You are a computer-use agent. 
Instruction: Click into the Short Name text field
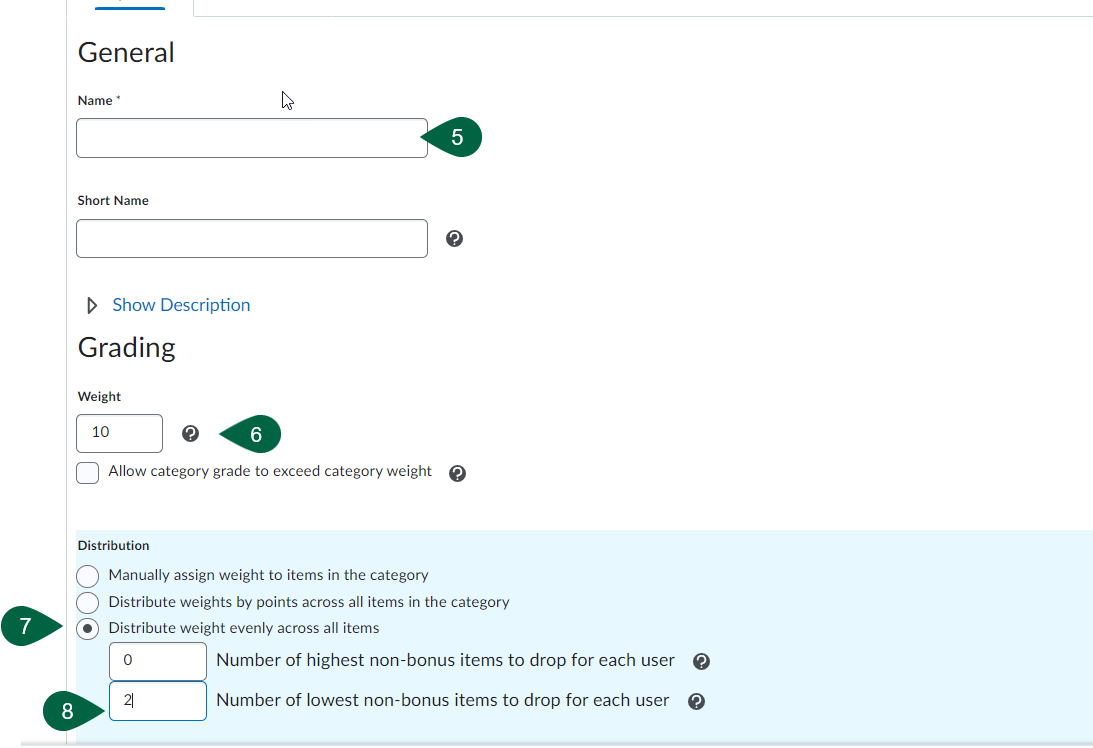(251, 239)
